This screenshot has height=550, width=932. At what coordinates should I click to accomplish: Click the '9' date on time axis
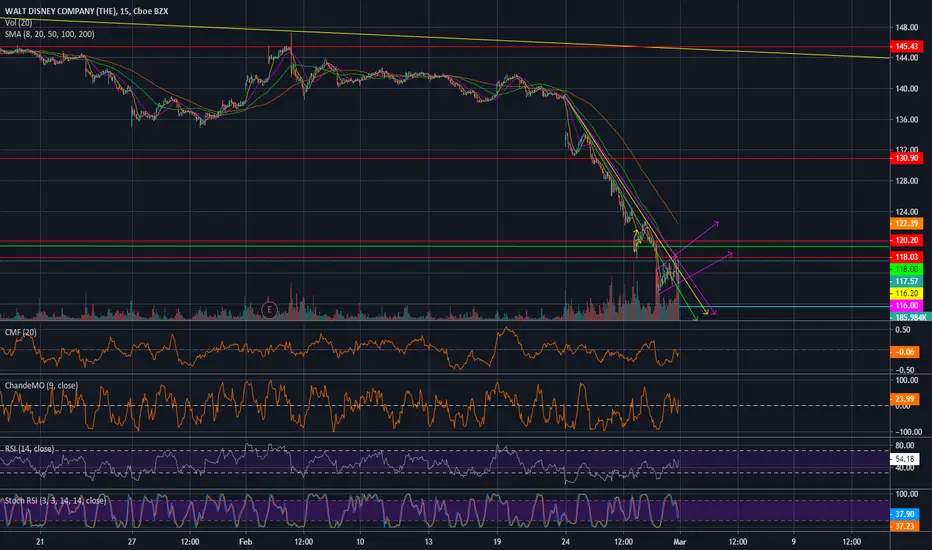tap(794, 542)
